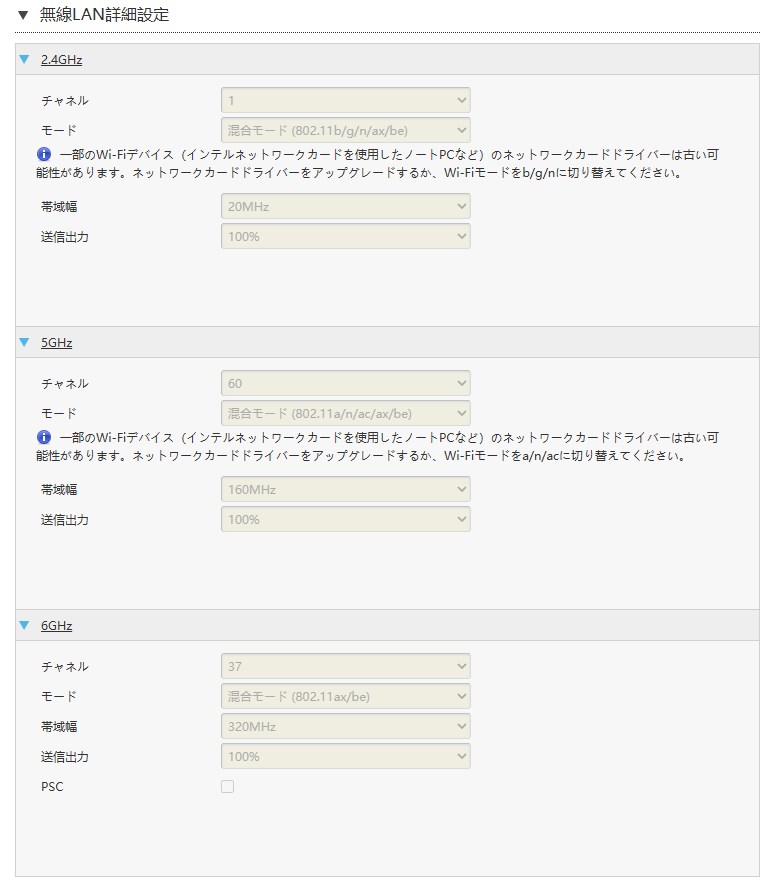The width and height of the screenshot is (769, 884).
Task: Click the info icon in 5GHz section
Action: 44,438
